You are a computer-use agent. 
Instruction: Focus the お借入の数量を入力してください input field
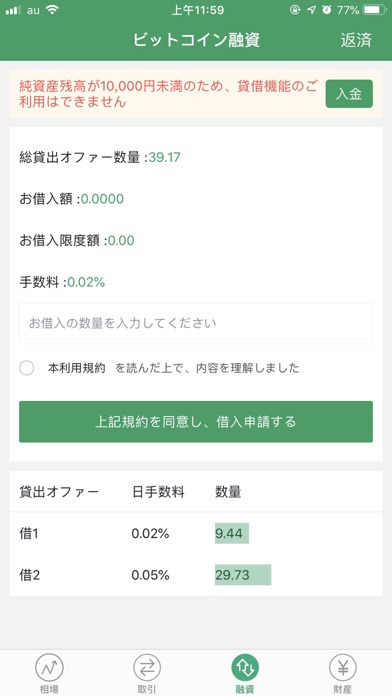(x=196, y=323)
